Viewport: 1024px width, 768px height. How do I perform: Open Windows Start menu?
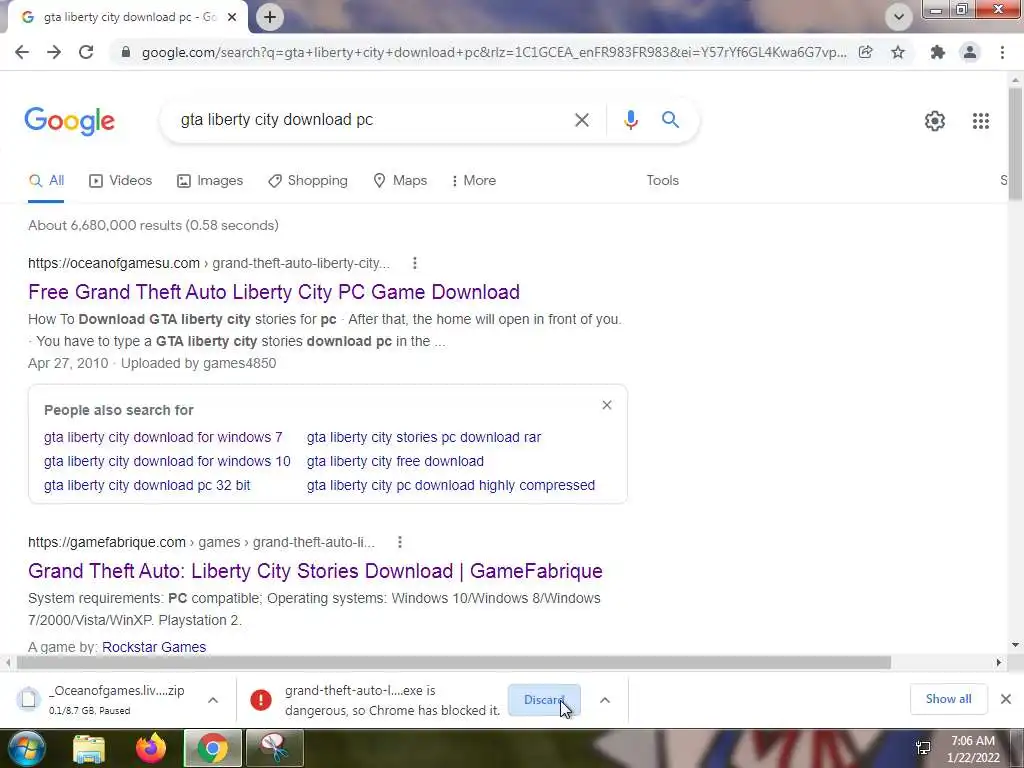click(25, 748)
